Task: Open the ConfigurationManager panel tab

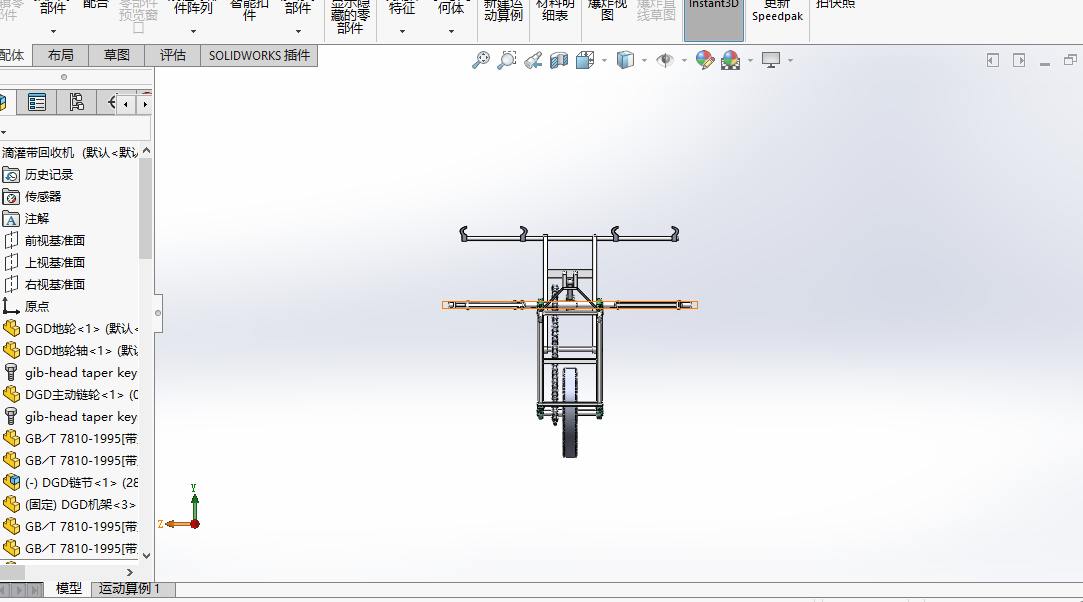Action: coord(76,102)
